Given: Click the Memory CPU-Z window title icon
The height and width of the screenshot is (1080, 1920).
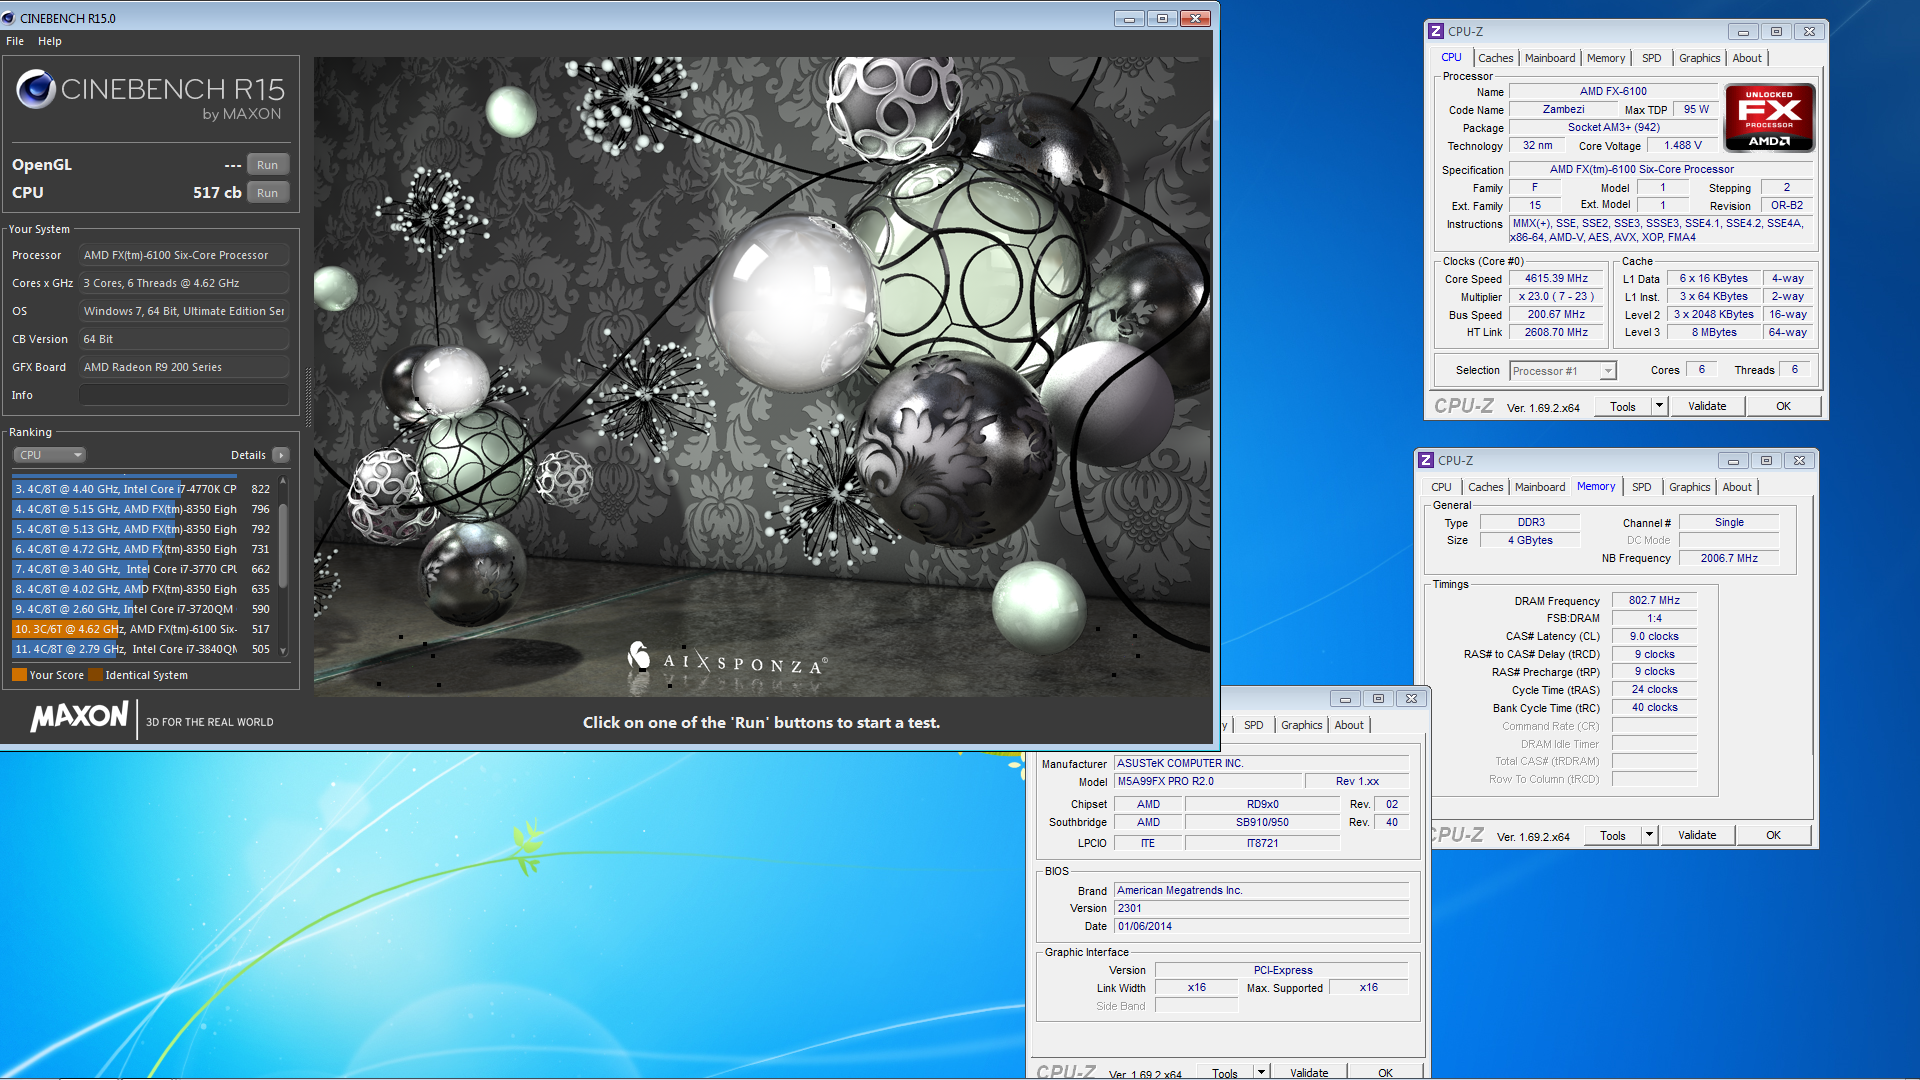Looking at the screenshot, I should point(1426,460).
